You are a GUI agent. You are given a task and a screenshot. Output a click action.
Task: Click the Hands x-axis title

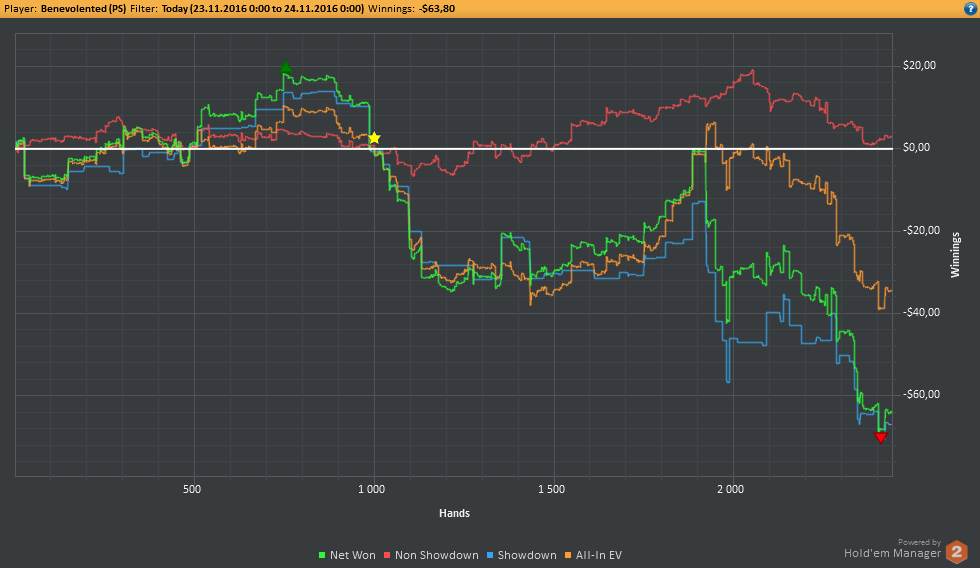coord(454,513)
